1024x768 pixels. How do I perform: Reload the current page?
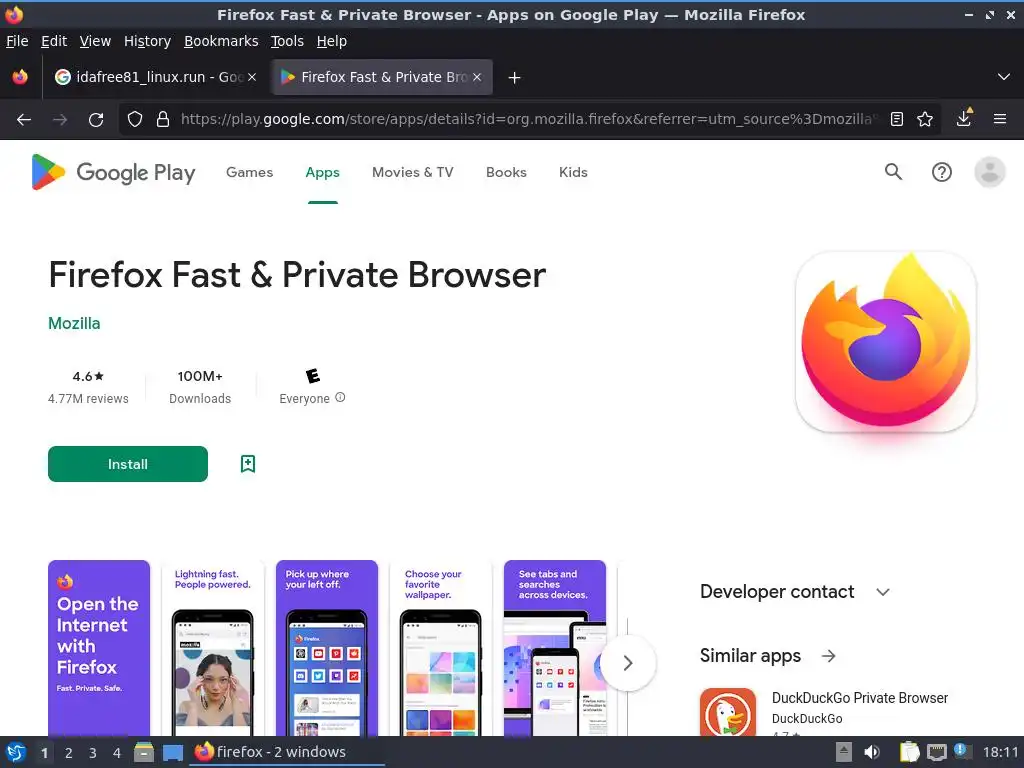[96, 120]
